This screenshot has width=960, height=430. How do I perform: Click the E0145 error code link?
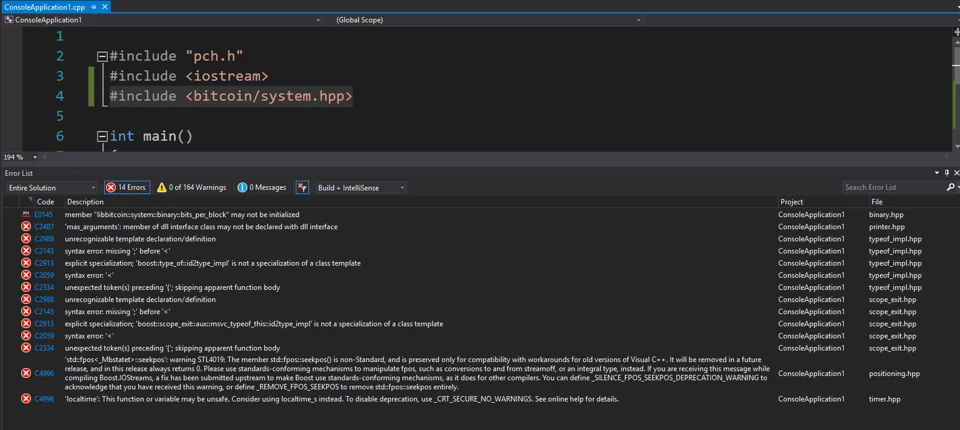[43, 215]
